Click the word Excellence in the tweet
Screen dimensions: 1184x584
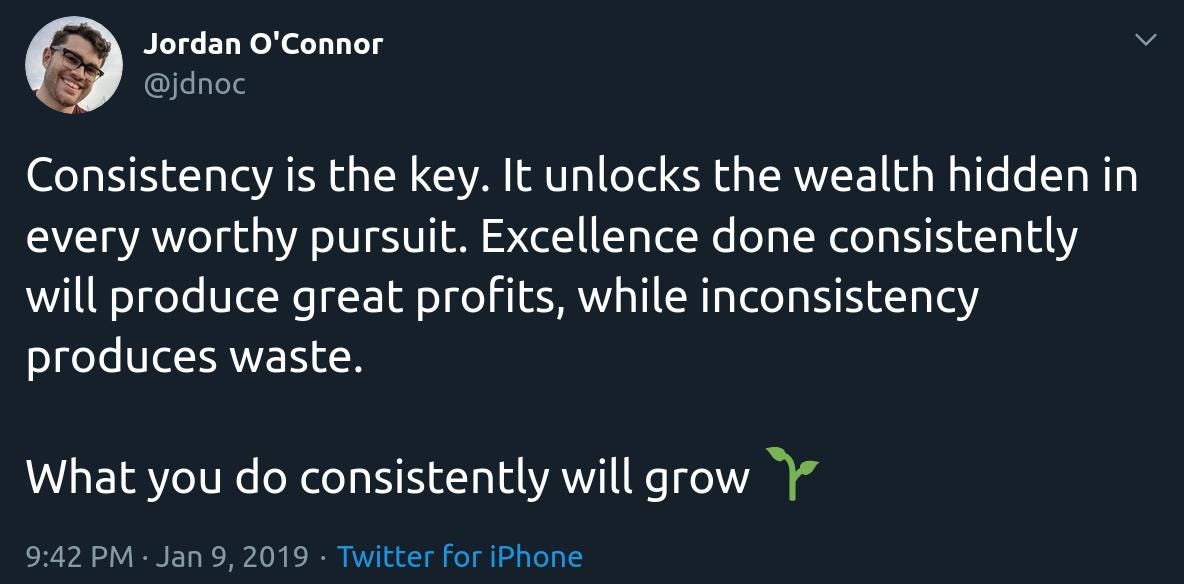click(x=588, y=238)
